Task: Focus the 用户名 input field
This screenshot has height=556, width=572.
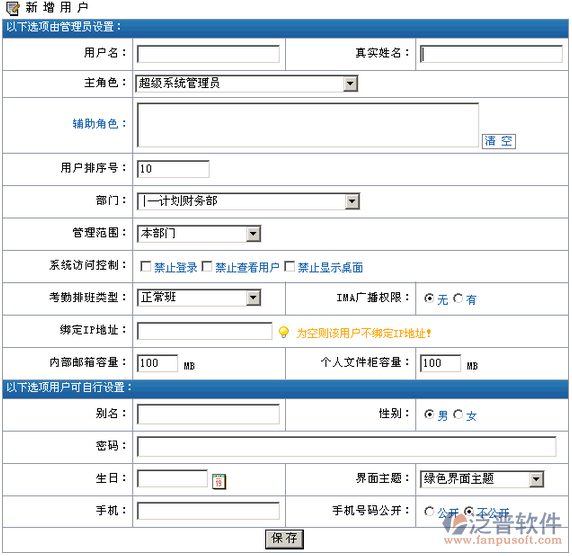Action: [208, 54]
